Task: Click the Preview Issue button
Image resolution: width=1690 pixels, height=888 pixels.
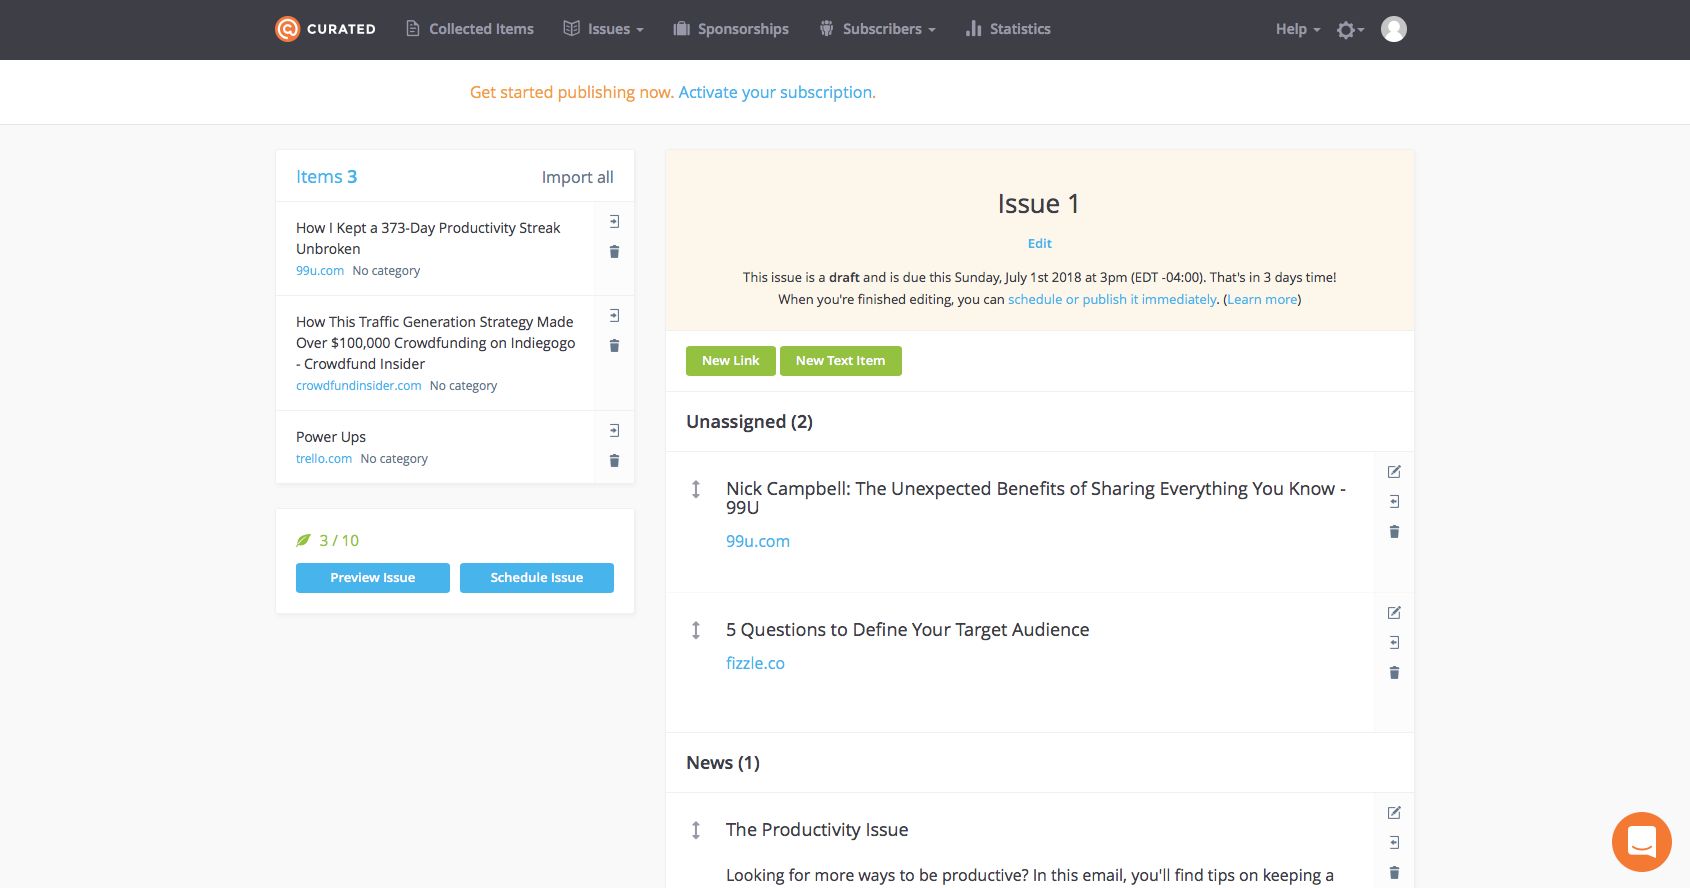Action: pos(373,578)
